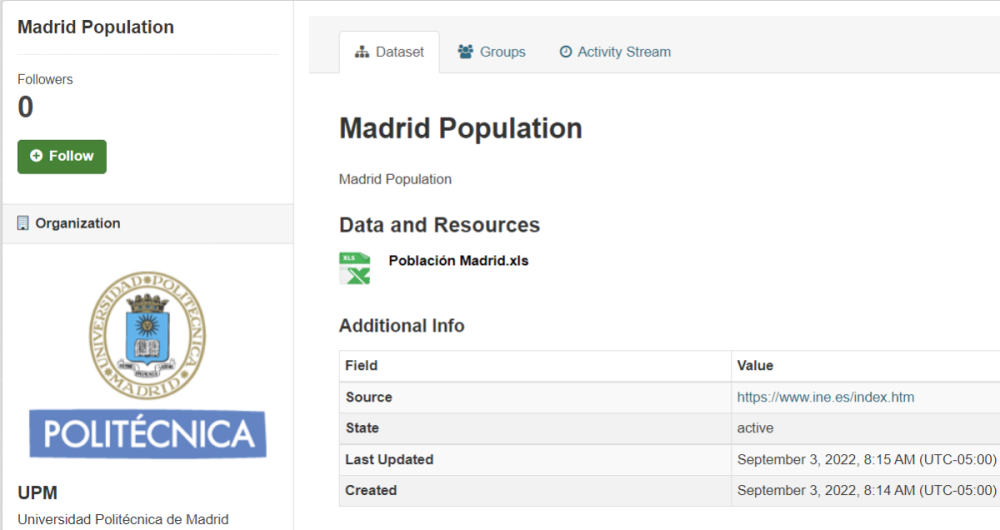Click the users icon beside Groups
Viewport: 1000px width, 530px height.
[x=465, y=52]
